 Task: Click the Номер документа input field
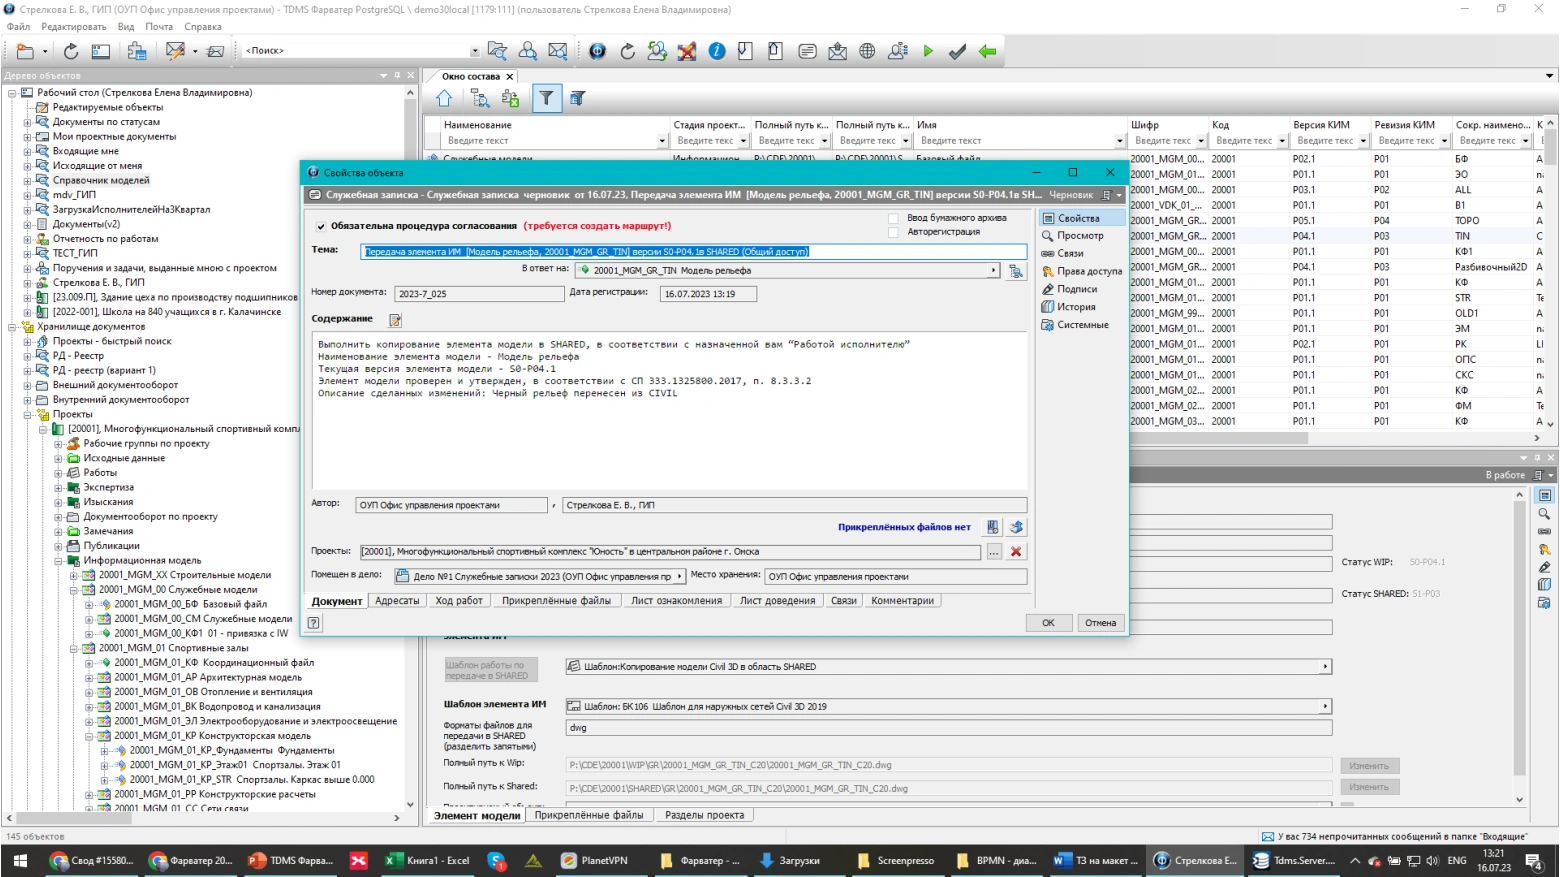tap(478, 294)
